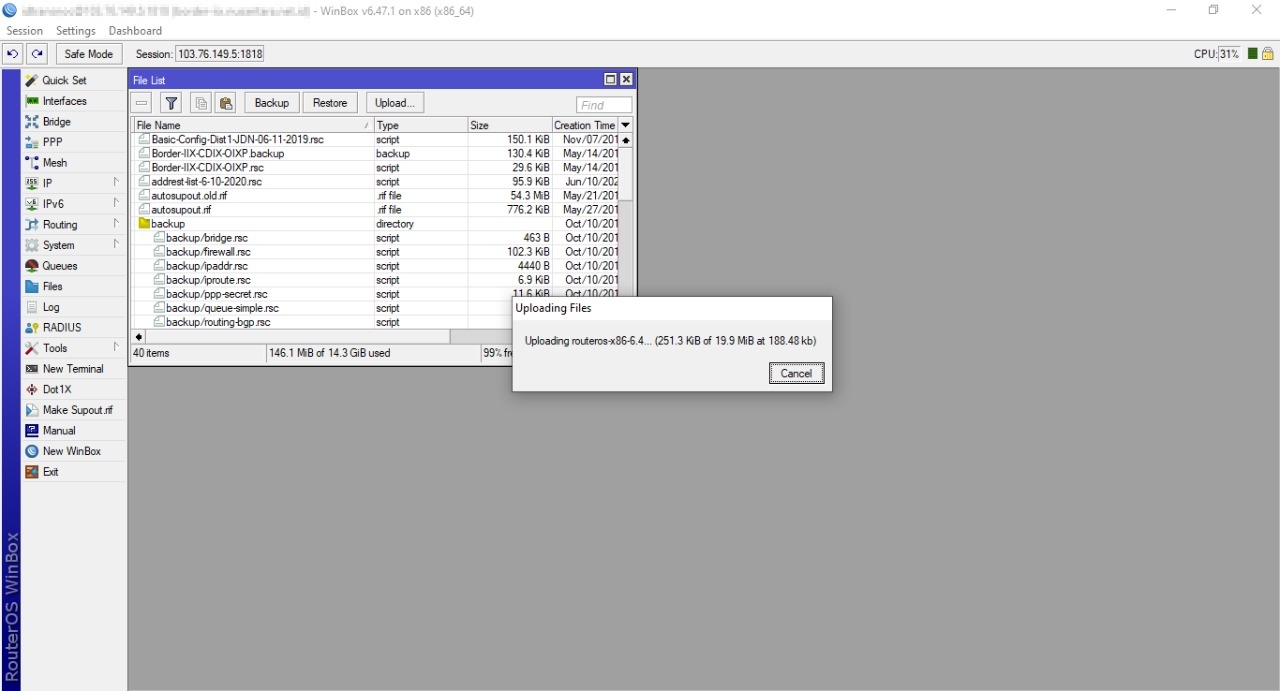The width and height of the screenshot is (1280, 691).
Task: Sort by Creation Time column header
Action: click(x=586, y=125)
